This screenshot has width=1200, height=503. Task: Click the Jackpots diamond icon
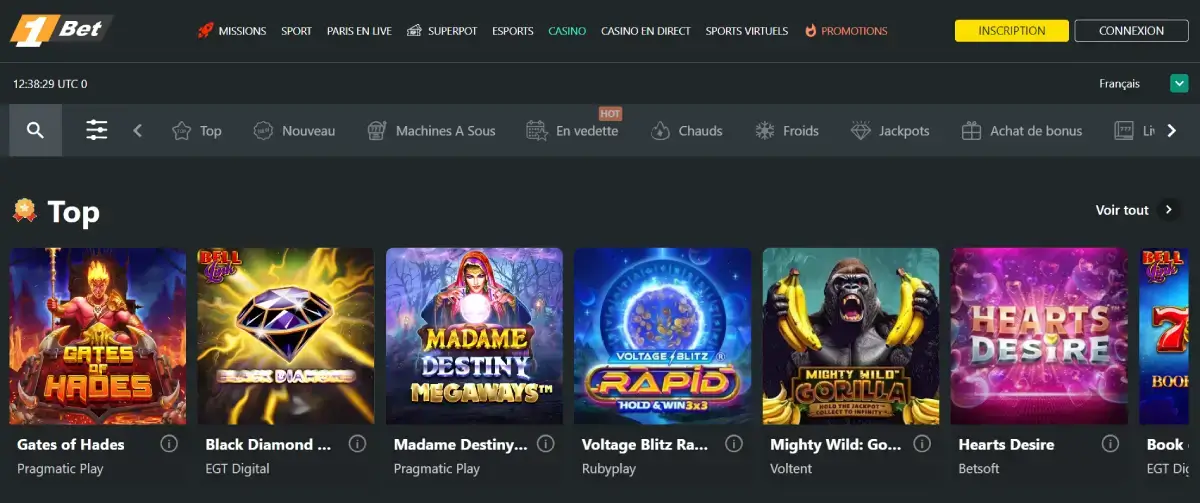[x=861, y=131]
